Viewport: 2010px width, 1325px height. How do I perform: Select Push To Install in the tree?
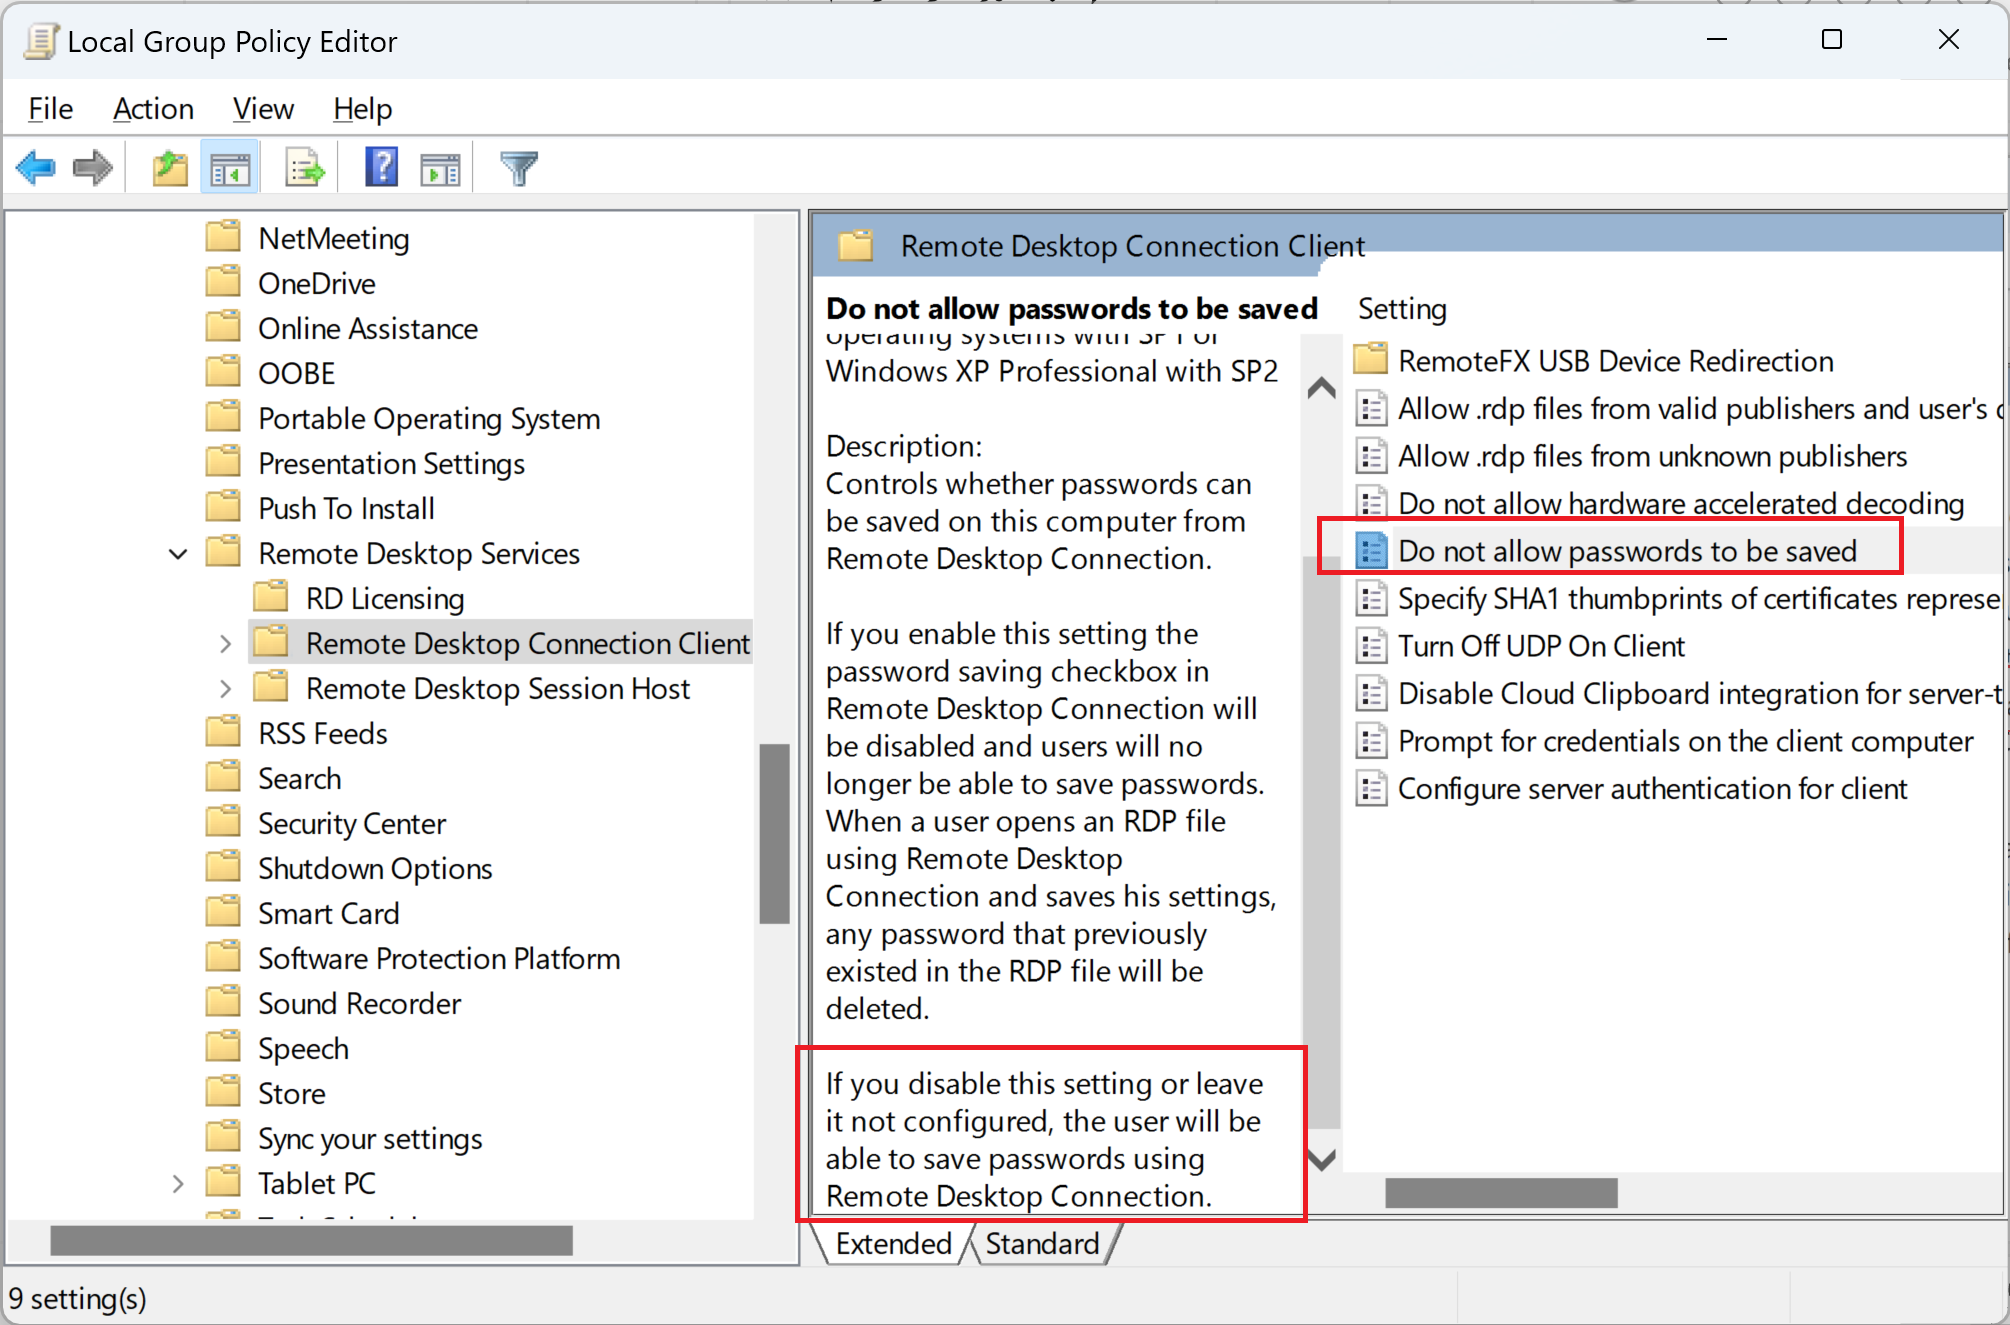tap(346, 508)
